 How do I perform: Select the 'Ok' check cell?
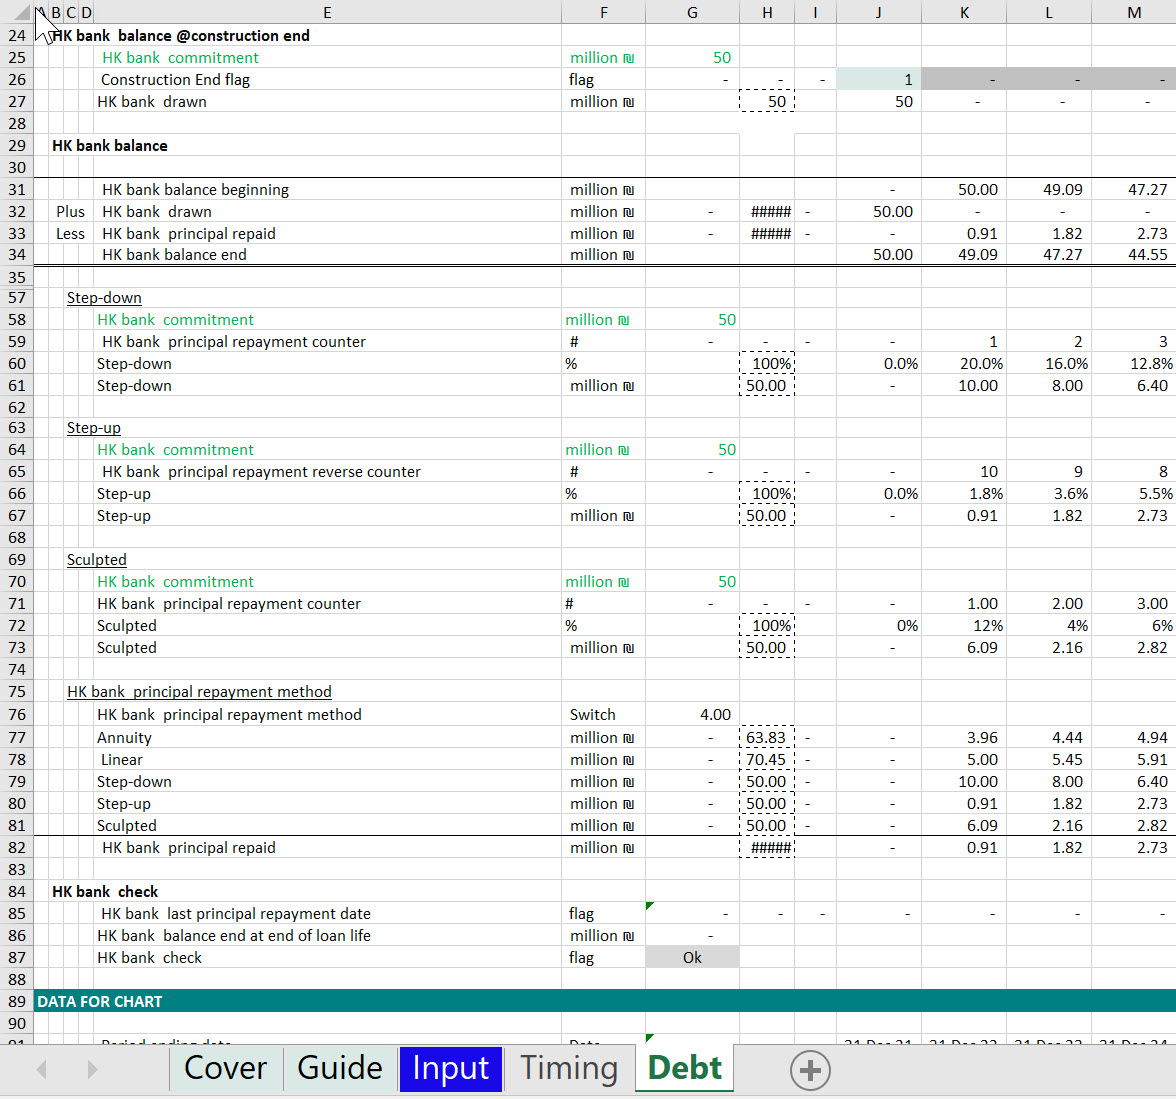(692, 958)
